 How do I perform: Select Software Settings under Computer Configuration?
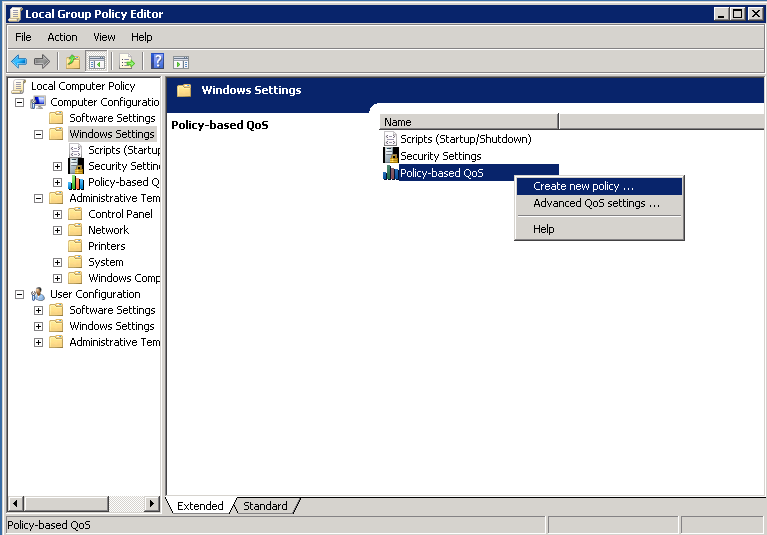click(x=112, y=118)
